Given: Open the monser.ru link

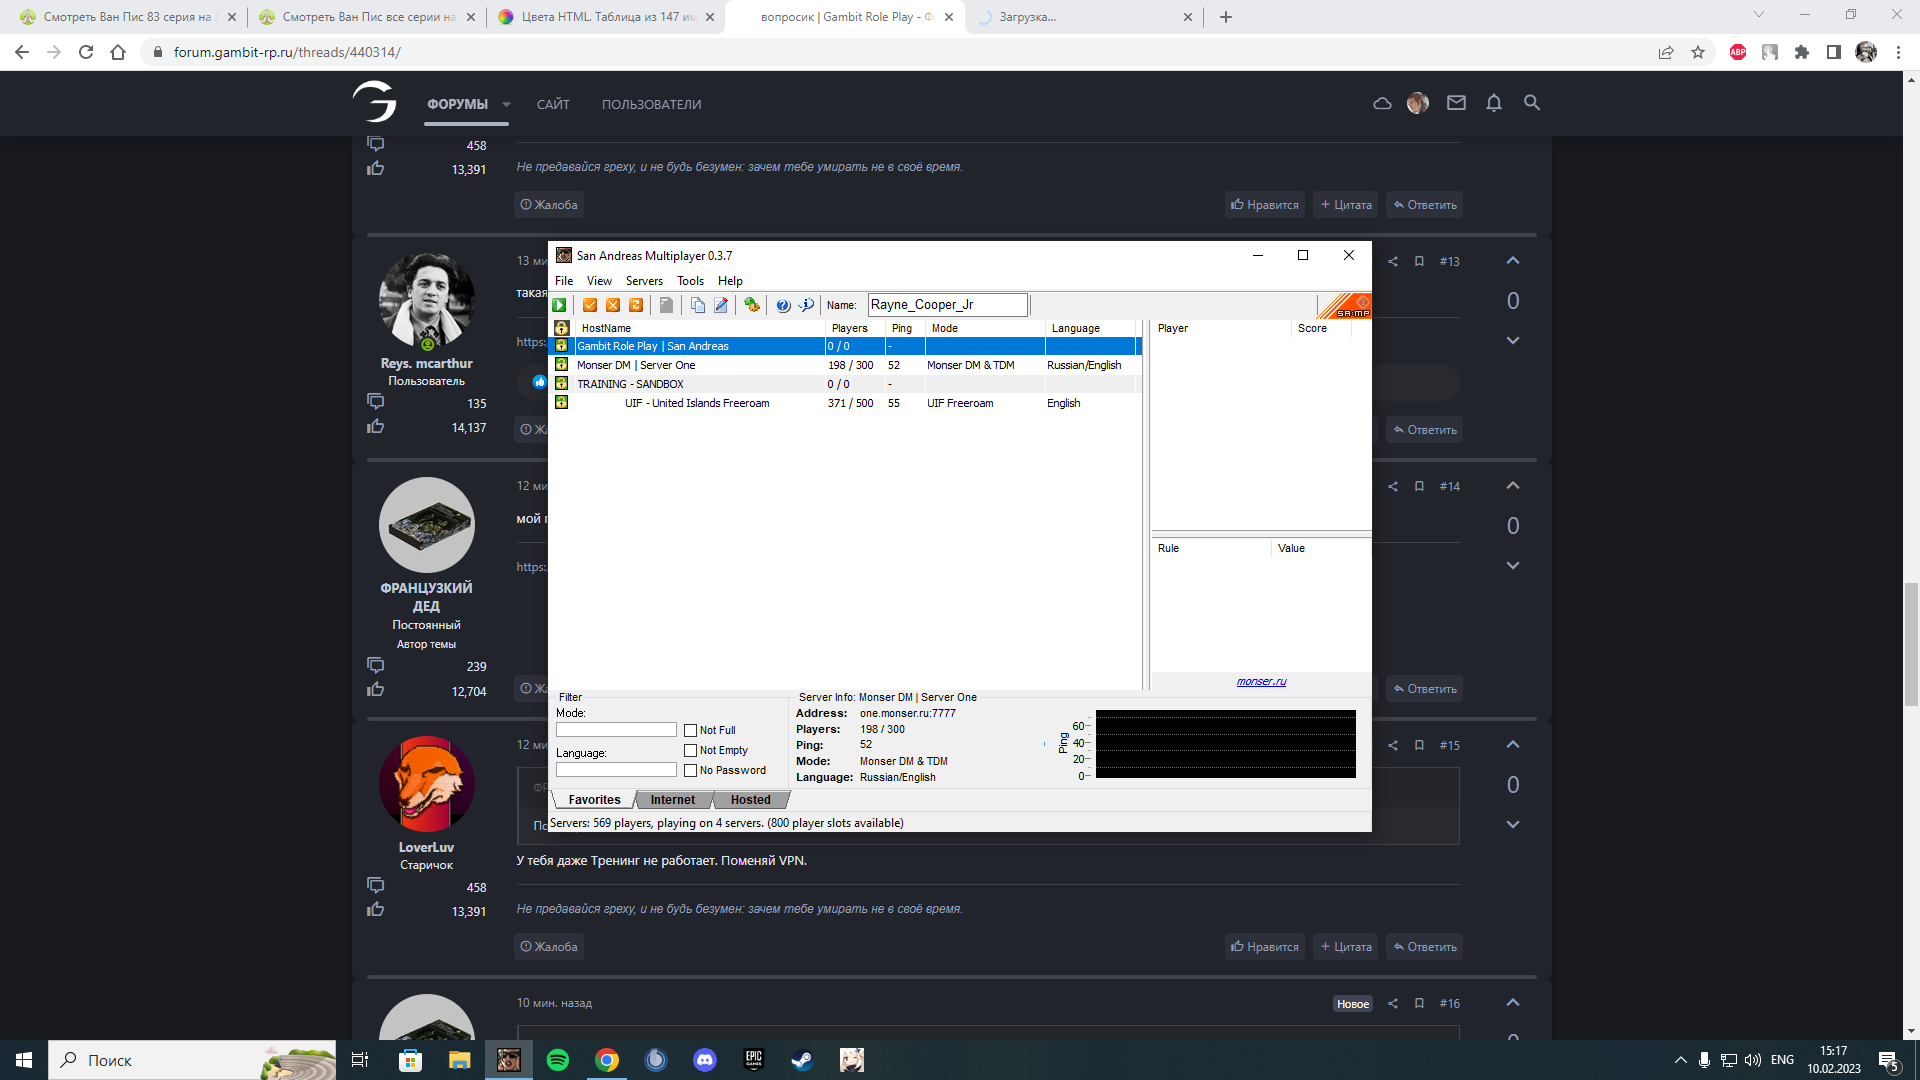Looking at the screenshot, I should point(1261,682).
